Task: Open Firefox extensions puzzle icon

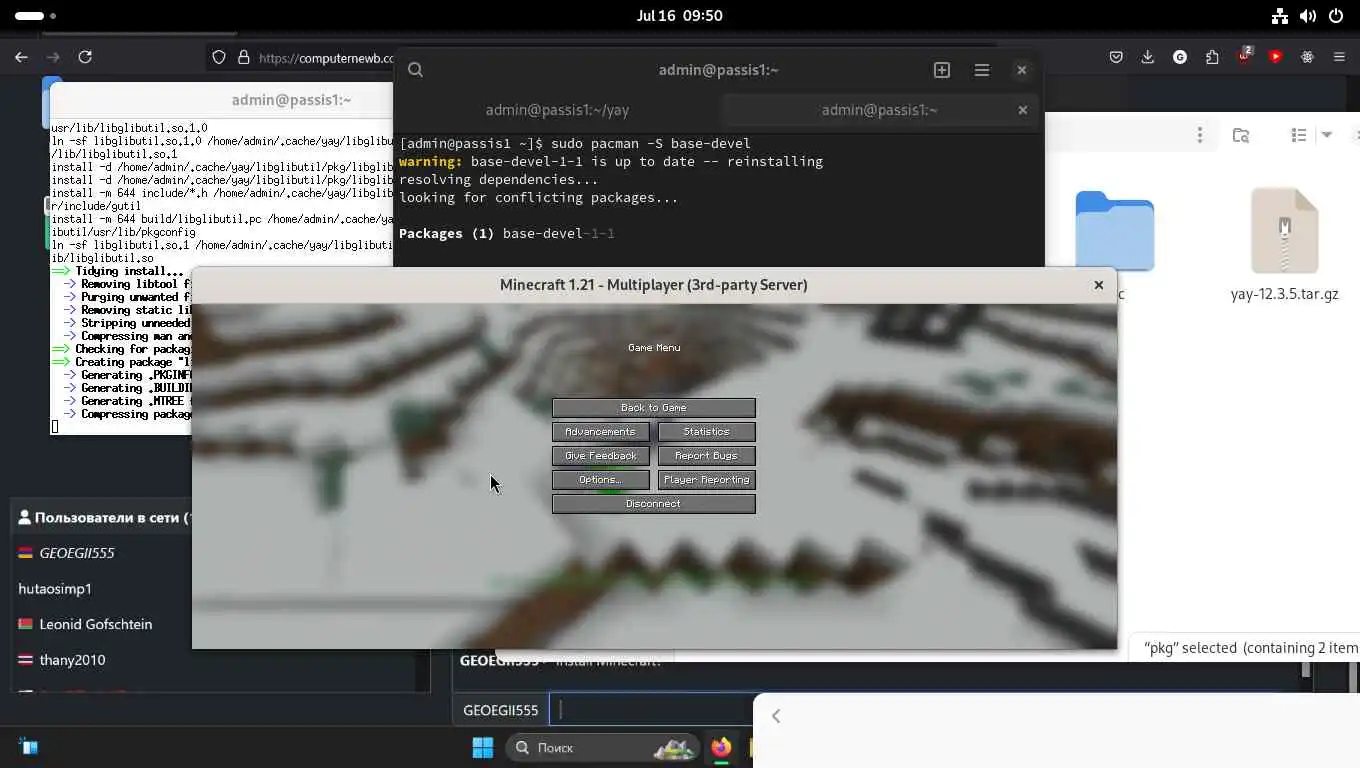Action: (x=1212, y=57)
